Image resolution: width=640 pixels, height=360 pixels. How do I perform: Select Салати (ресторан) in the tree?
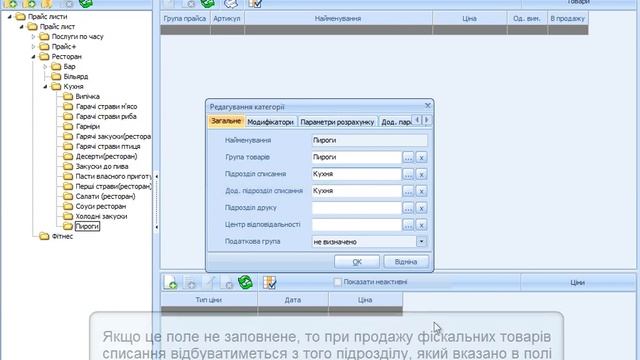[105, 196]
